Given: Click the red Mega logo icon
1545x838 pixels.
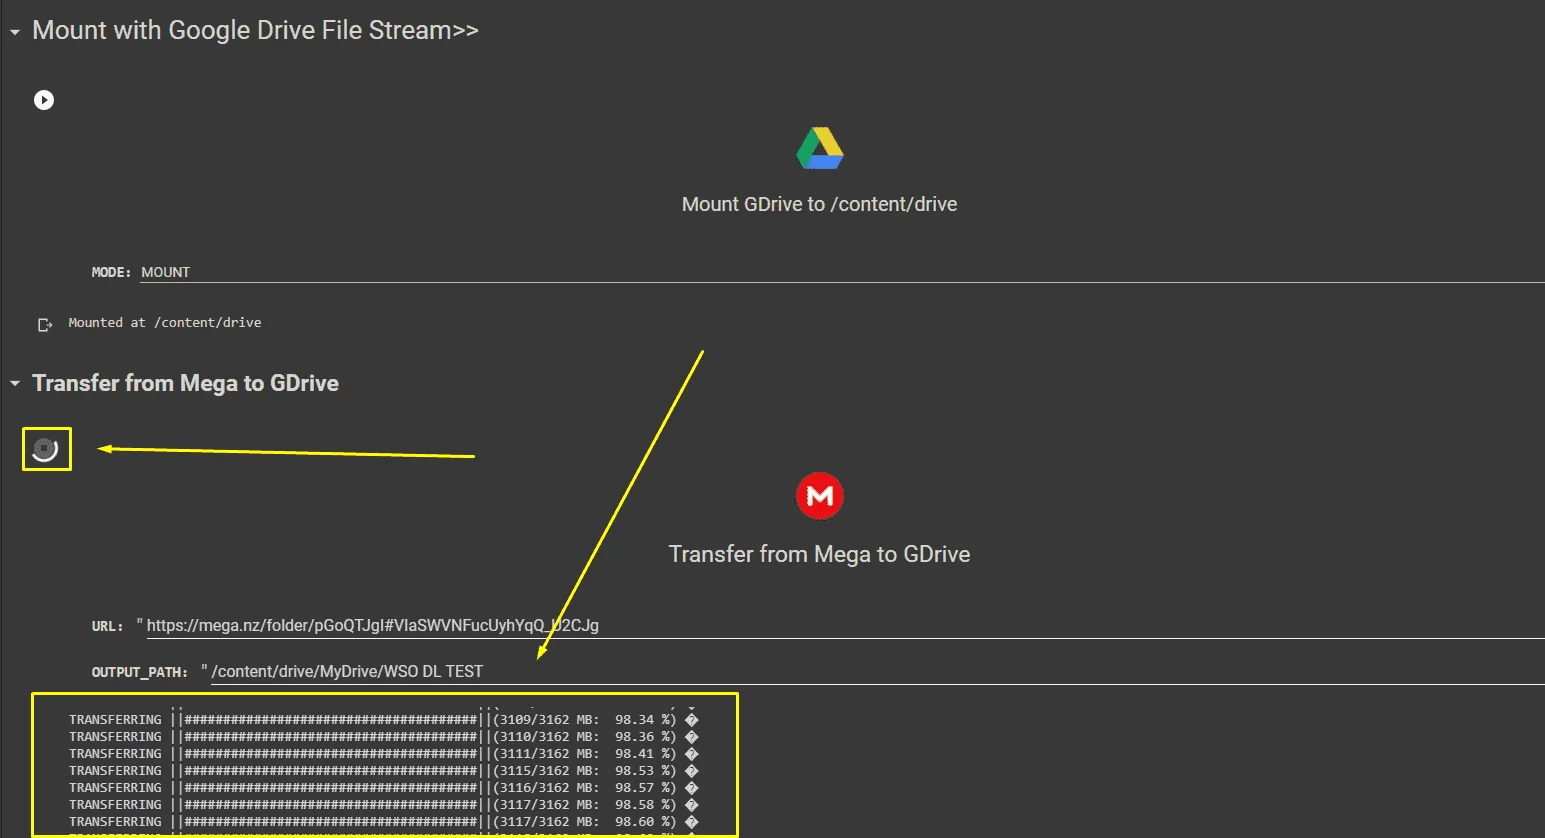Looking at the screenshot, I should [x=820, y=496].
